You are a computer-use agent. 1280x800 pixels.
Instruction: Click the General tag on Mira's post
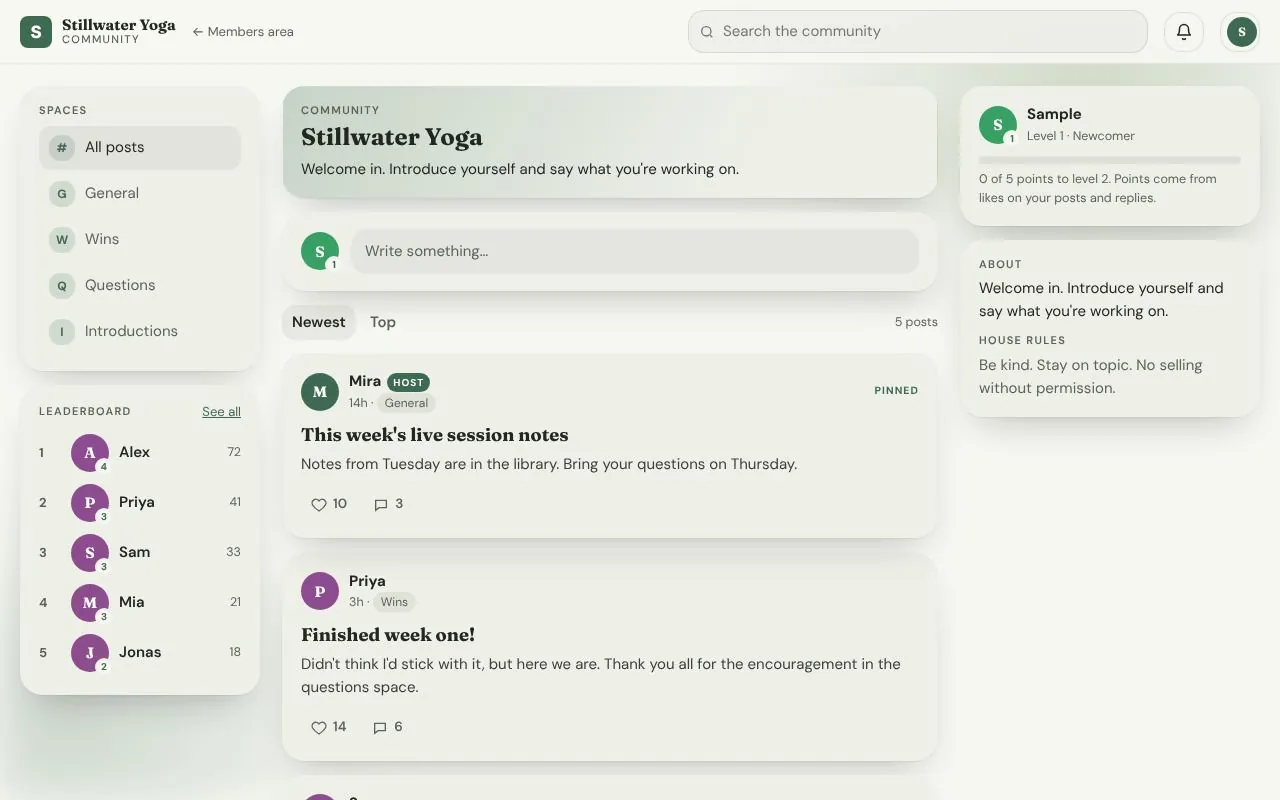pos(407,403)
